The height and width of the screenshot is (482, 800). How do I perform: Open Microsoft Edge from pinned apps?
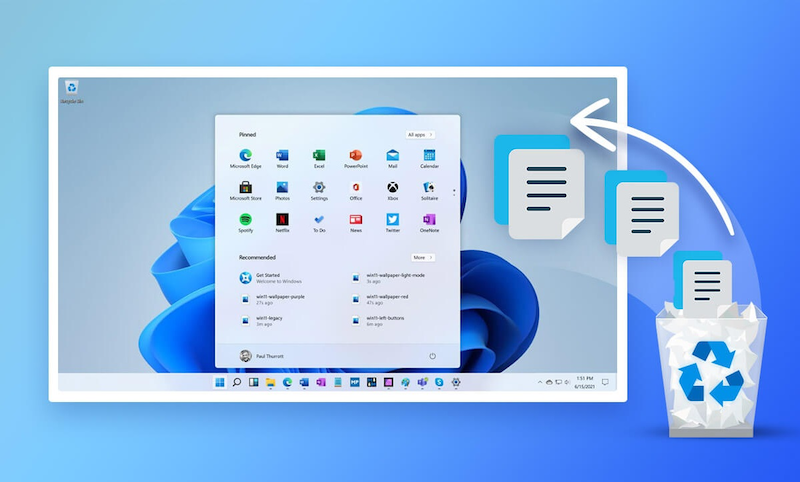[246, 157]
